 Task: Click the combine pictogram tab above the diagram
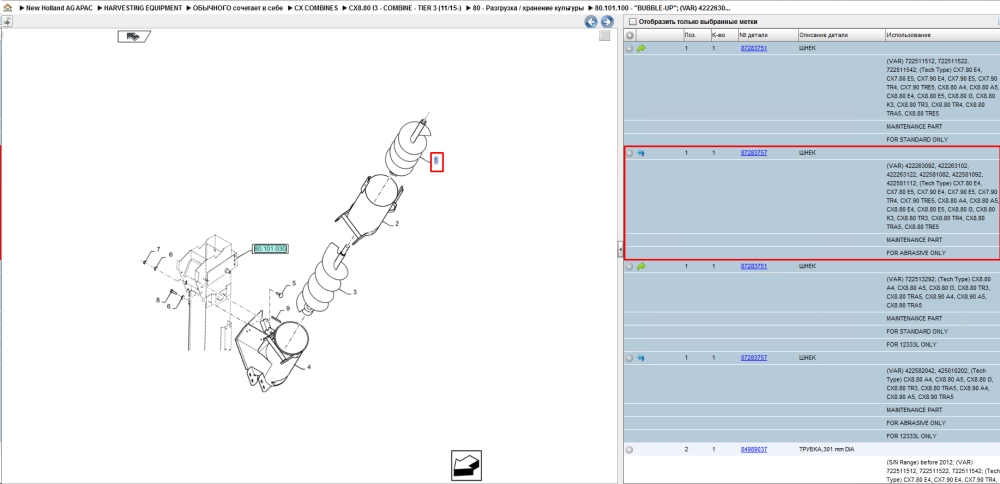coord(134,36)
